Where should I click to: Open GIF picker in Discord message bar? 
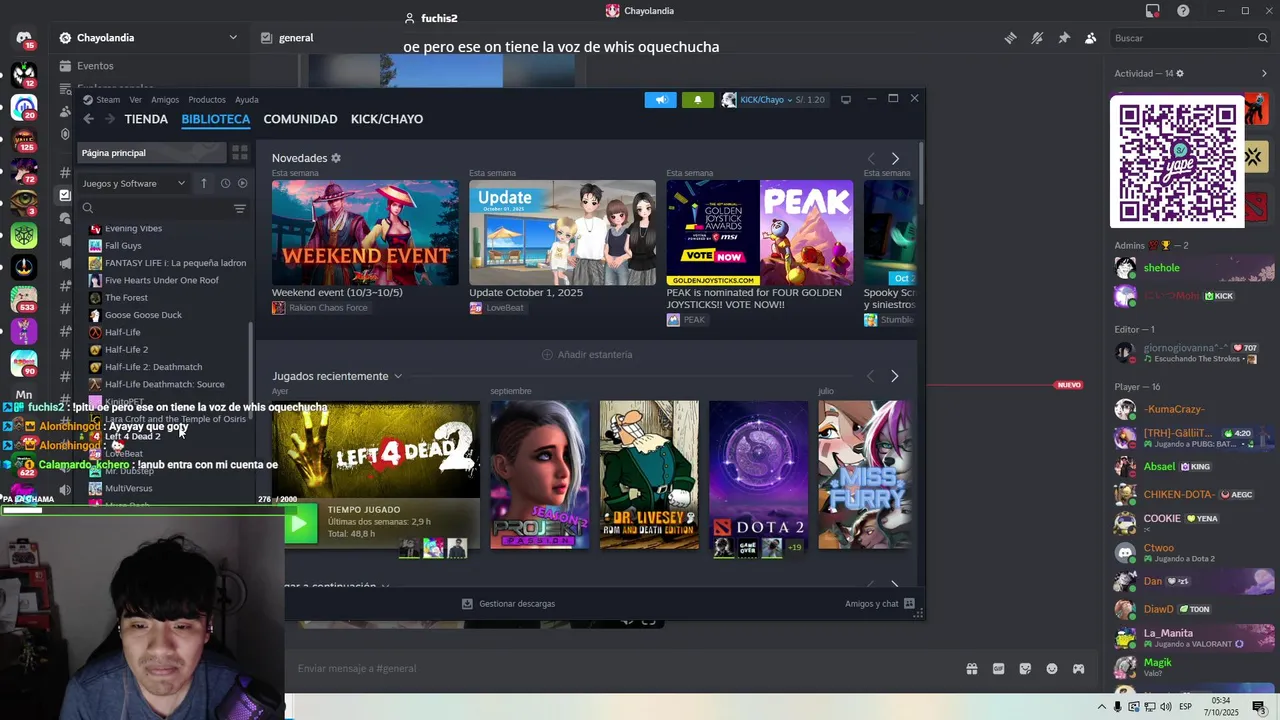pyautogui.click(x=998, y=669)
